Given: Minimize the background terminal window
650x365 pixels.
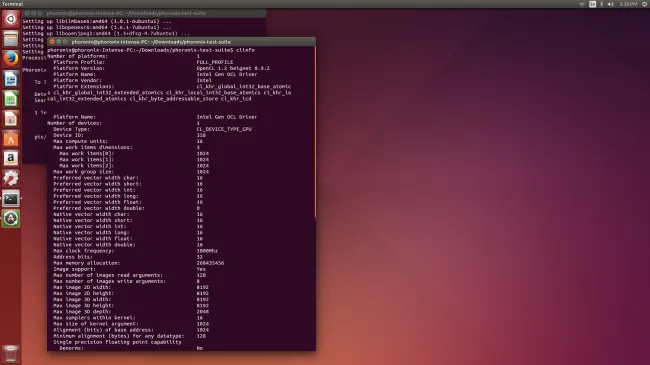Looking at the screenshot, I should [34, 13].
